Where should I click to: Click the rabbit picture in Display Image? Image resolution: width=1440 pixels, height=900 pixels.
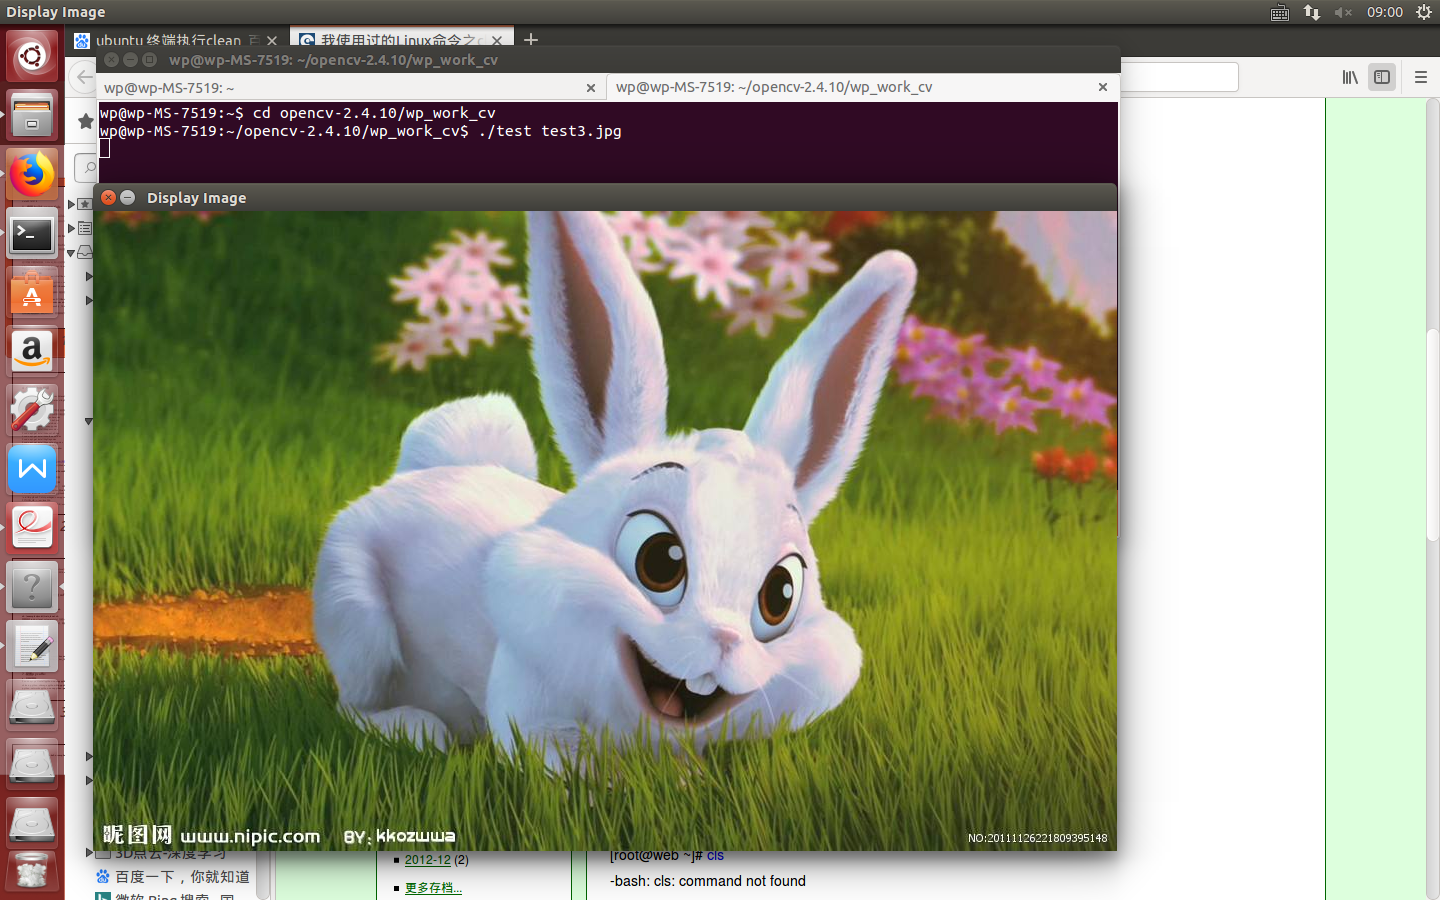[605, 531]
